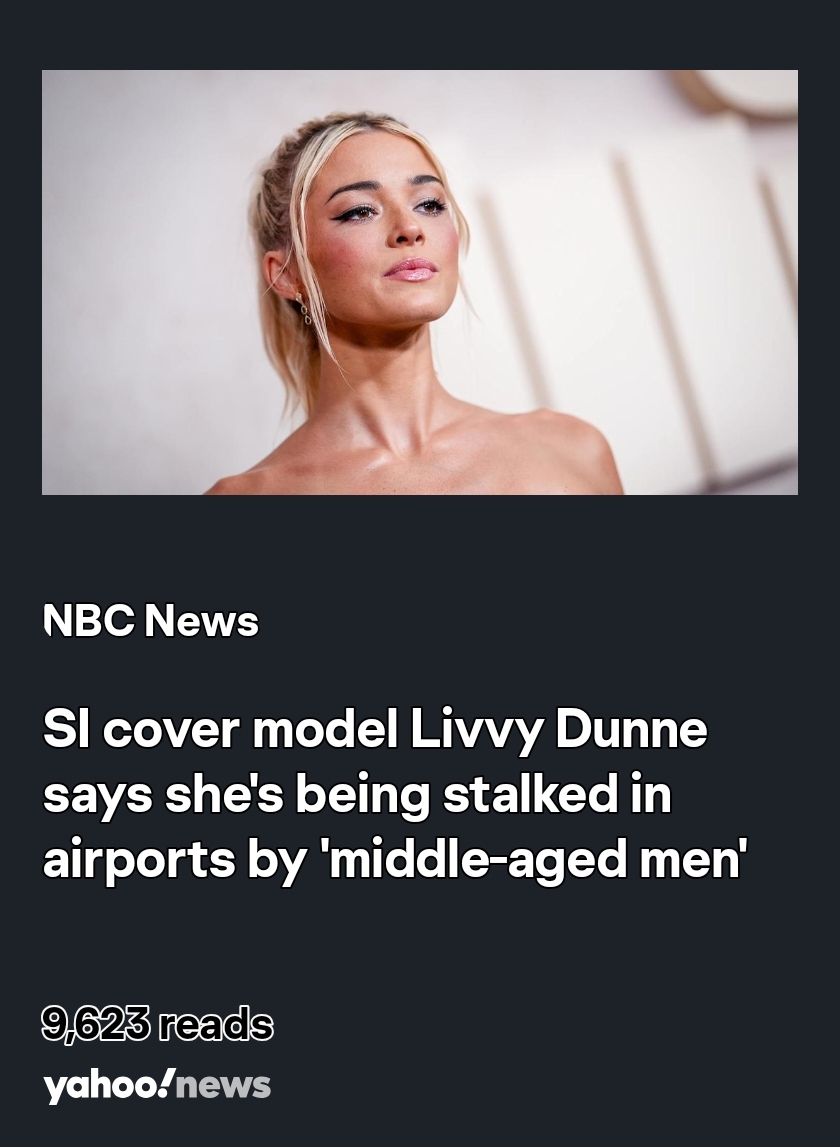Click the NBC News source label
The width and height of the screenshot is (840, 1147).
[x=151, y=621]
